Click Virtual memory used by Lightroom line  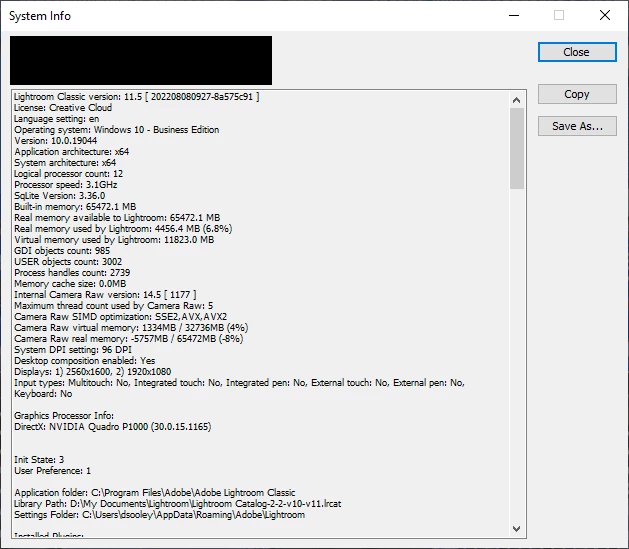pyautogui.click(x=114, y=239)
